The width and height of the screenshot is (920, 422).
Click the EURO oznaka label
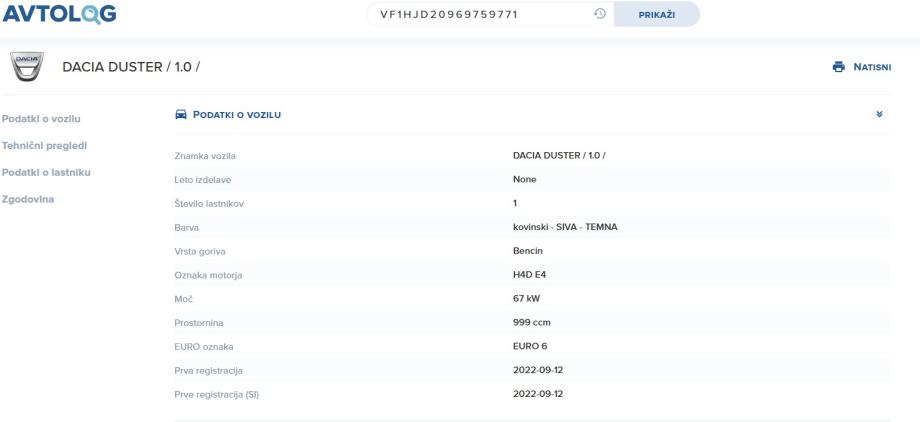pos(204,347)
